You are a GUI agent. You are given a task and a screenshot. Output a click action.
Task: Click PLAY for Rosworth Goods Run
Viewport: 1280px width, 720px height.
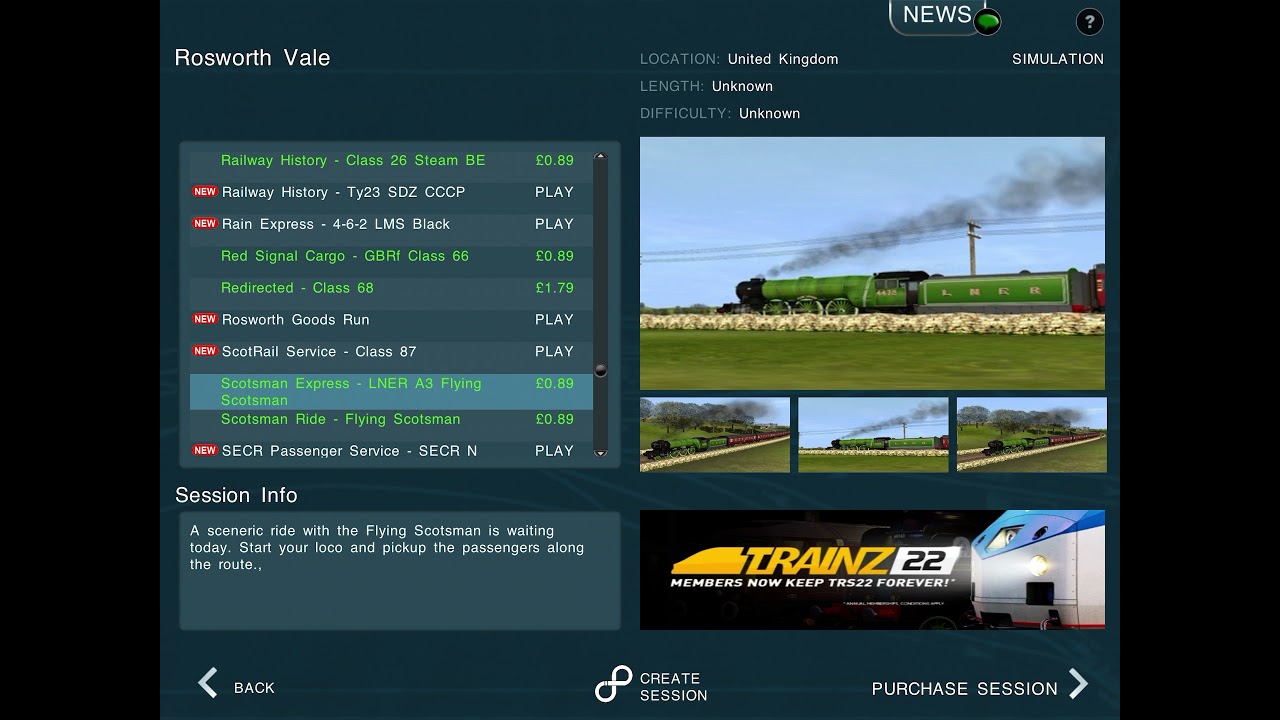[554, 320]
